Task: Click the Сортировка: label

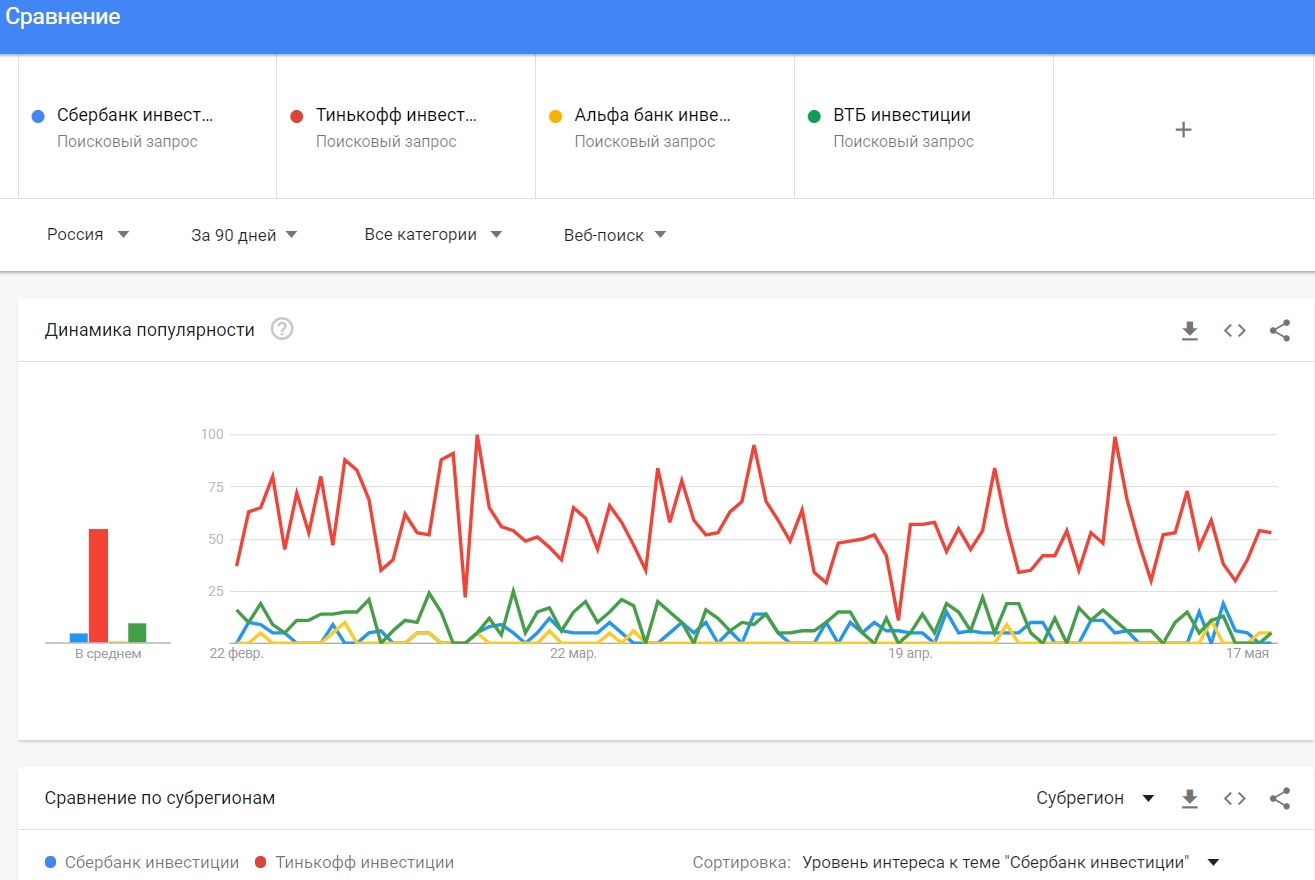Action: point(741,862)
